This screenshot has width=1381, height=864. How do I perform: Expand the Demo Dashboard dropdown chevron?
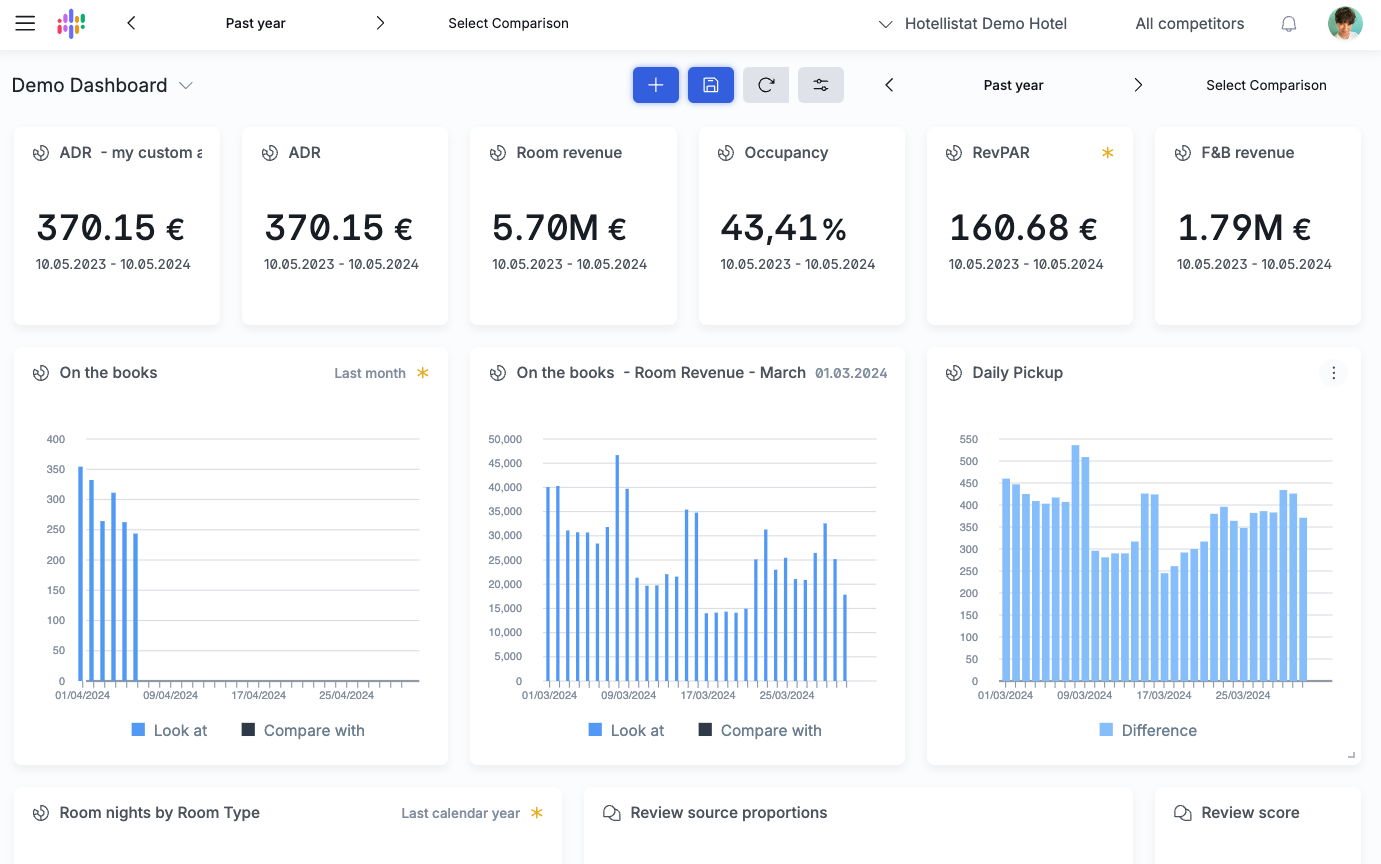(186, 86)
